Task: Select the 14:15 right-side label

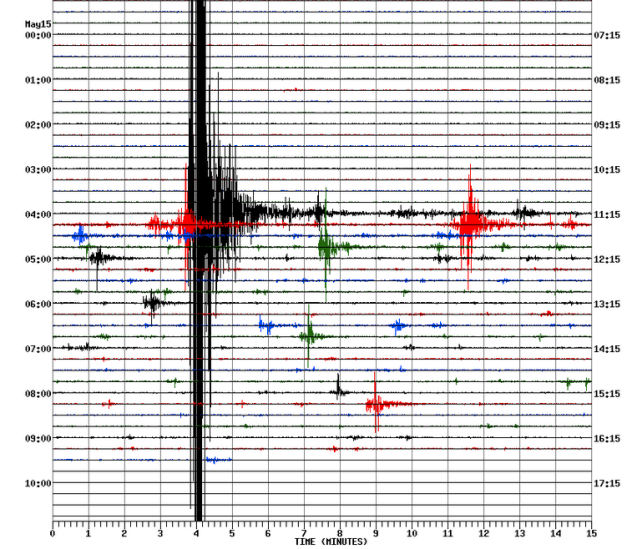Action: click(x=607, y=349)
